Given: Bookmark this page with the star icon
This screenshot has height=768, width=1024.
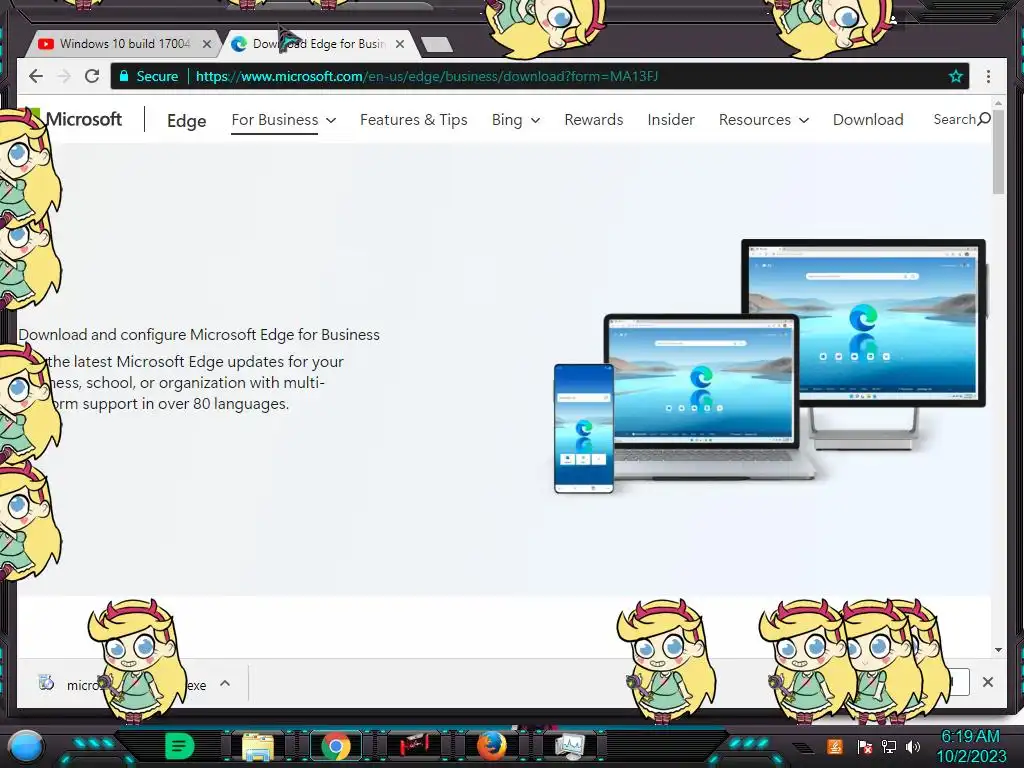Looking at the screenshot, I should [955, 76].
